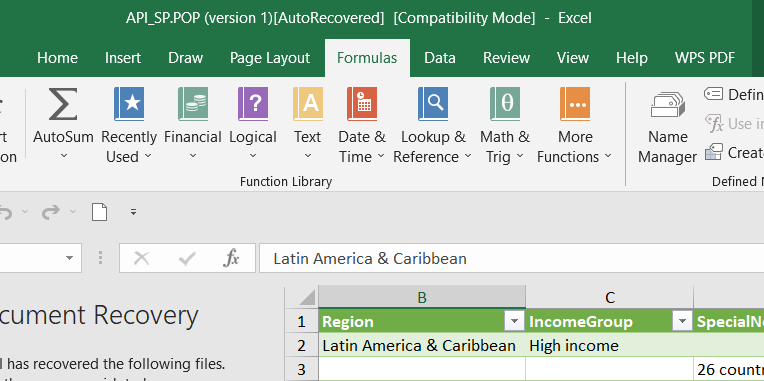Click the High income cell
The height and width of the screenshot is (381, 764).
610,345
